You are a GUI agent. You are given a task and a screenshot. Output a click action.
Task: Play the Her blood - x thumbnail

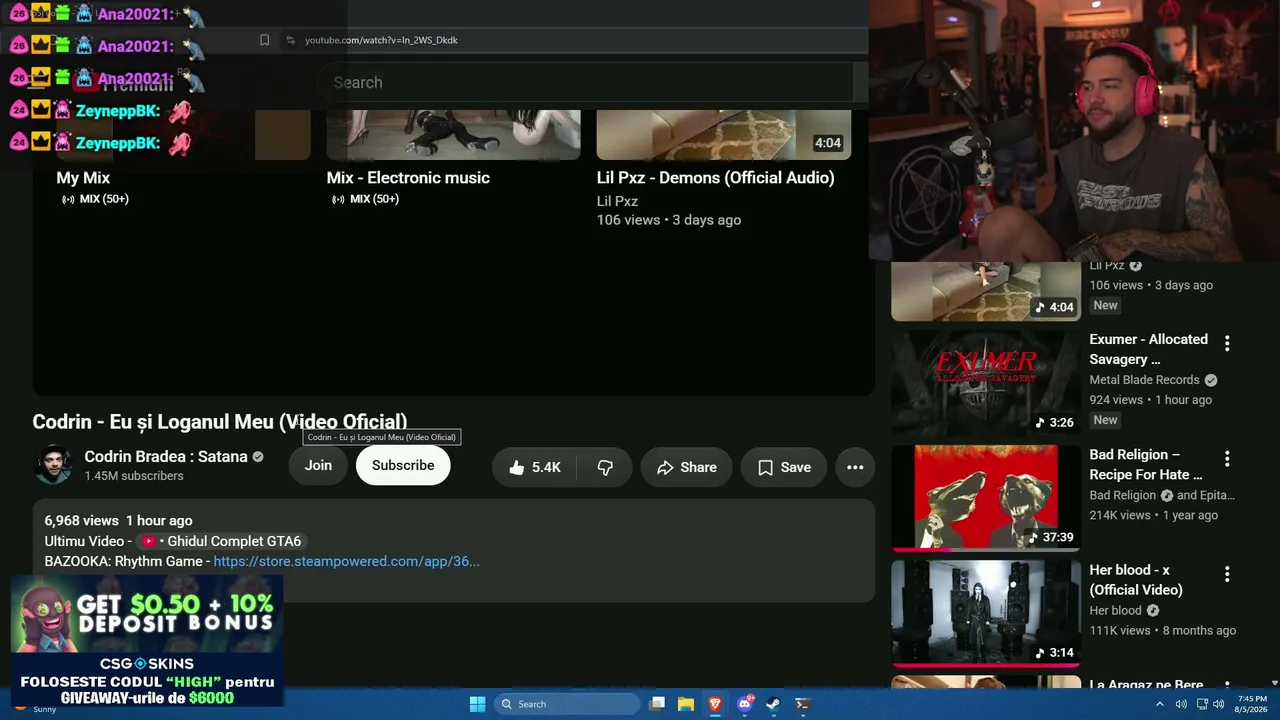point(986,613)
